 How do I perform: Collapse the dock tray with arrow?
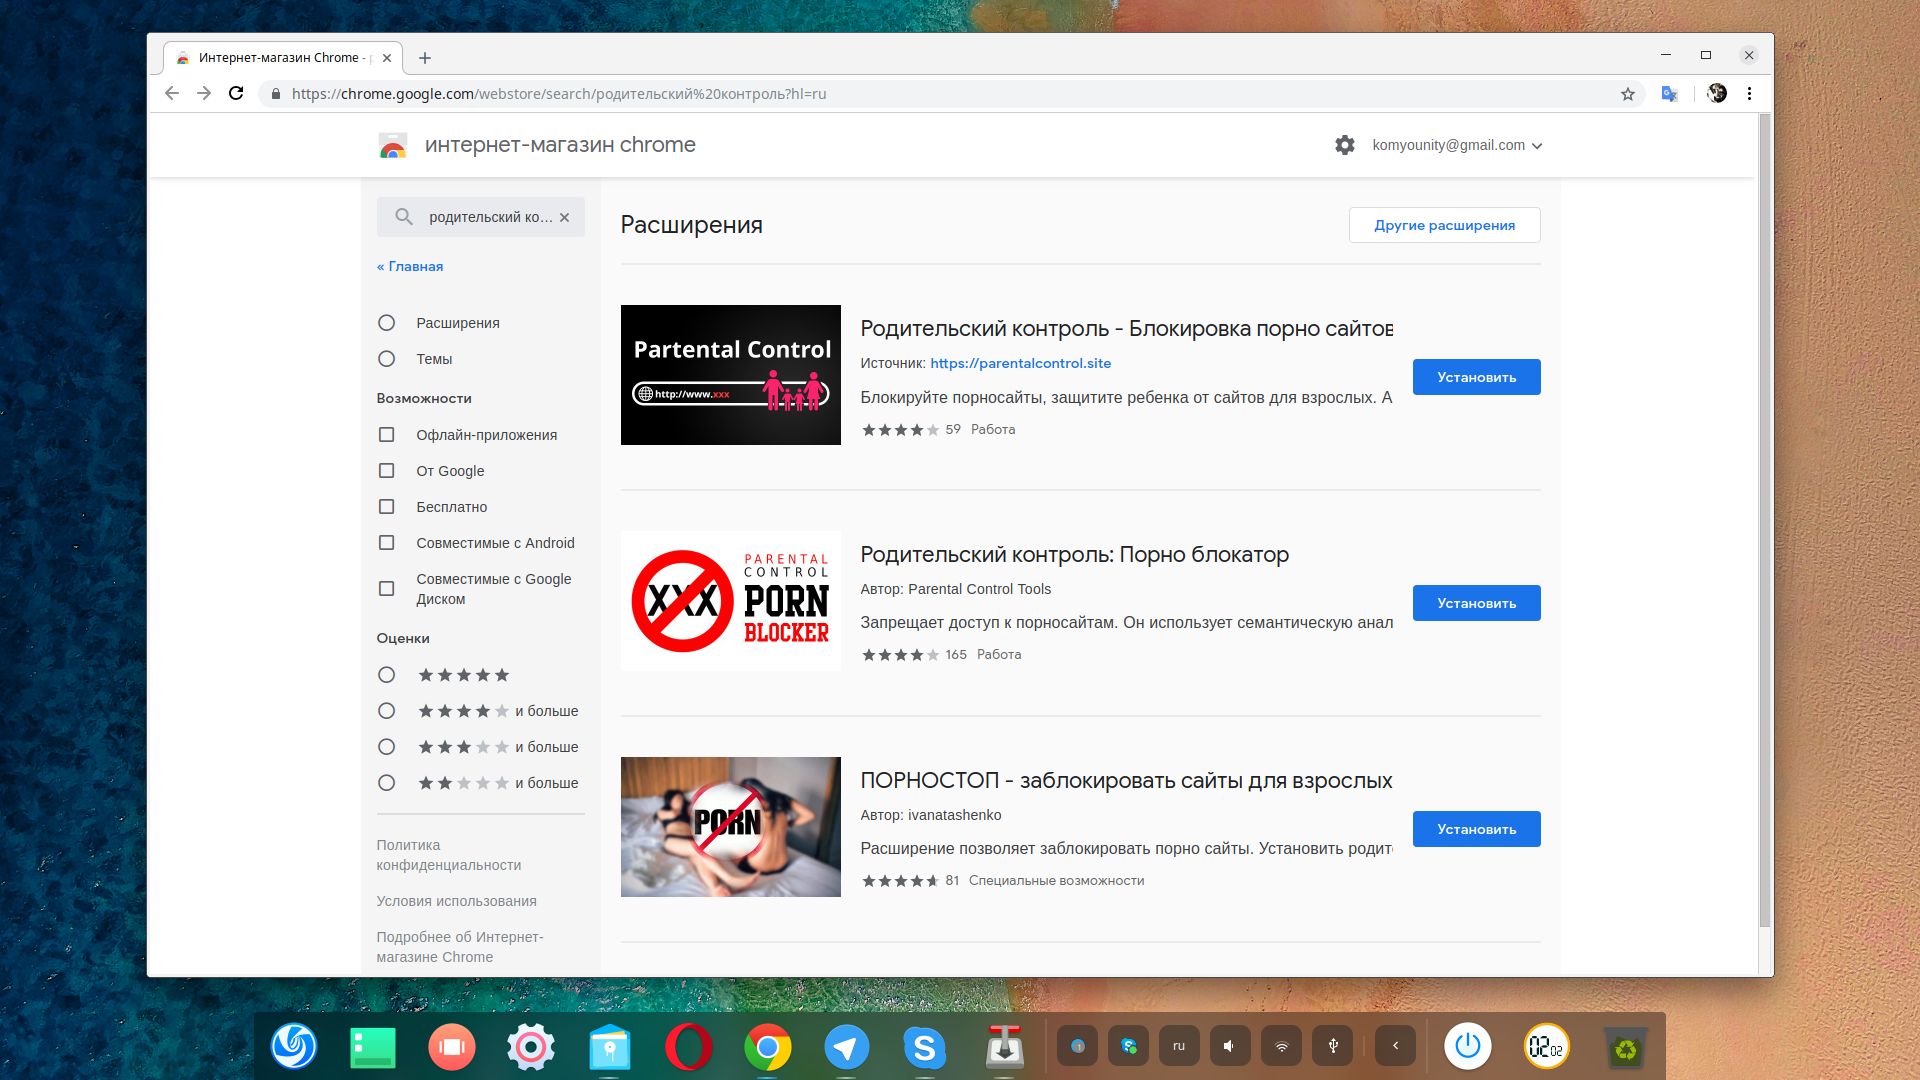1395,1046
